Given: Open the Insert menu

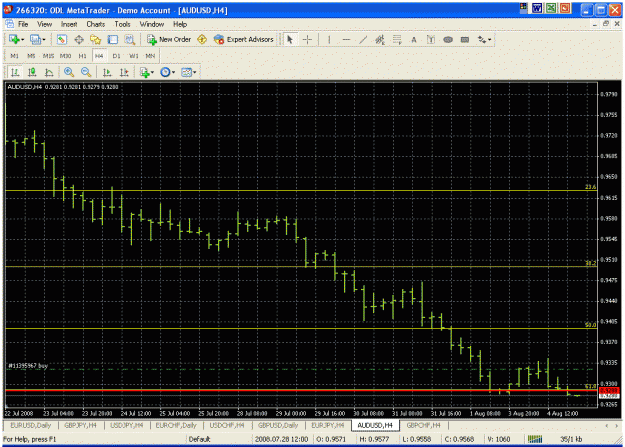Looking at the screenshot, I should pos(69,24).
